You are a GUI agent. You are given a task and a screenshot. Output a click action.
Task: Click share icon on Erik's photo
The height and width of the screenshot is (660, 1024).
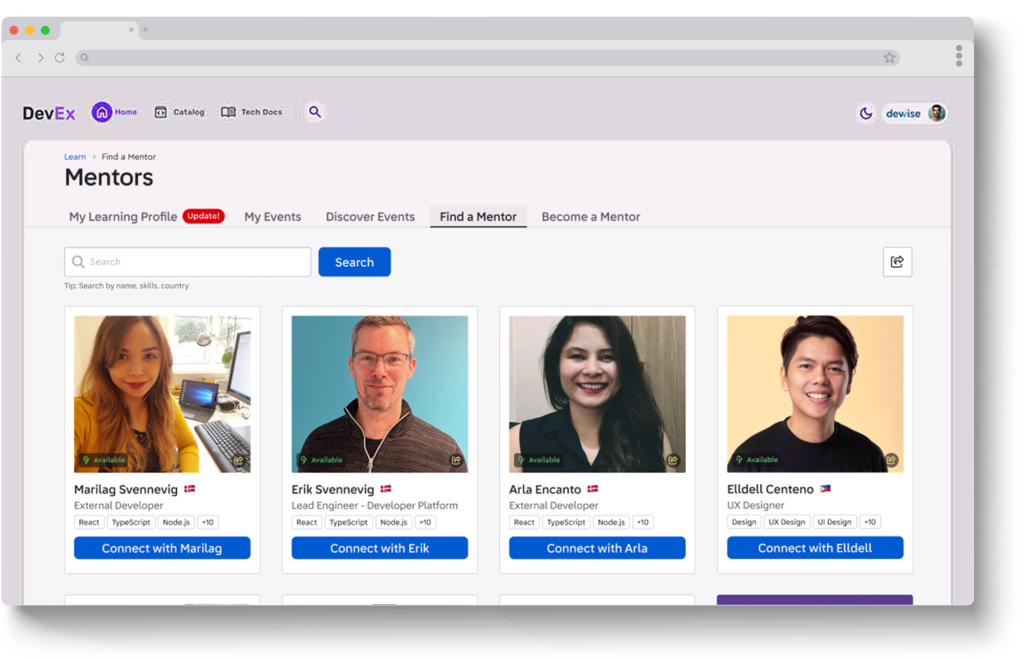456,460
